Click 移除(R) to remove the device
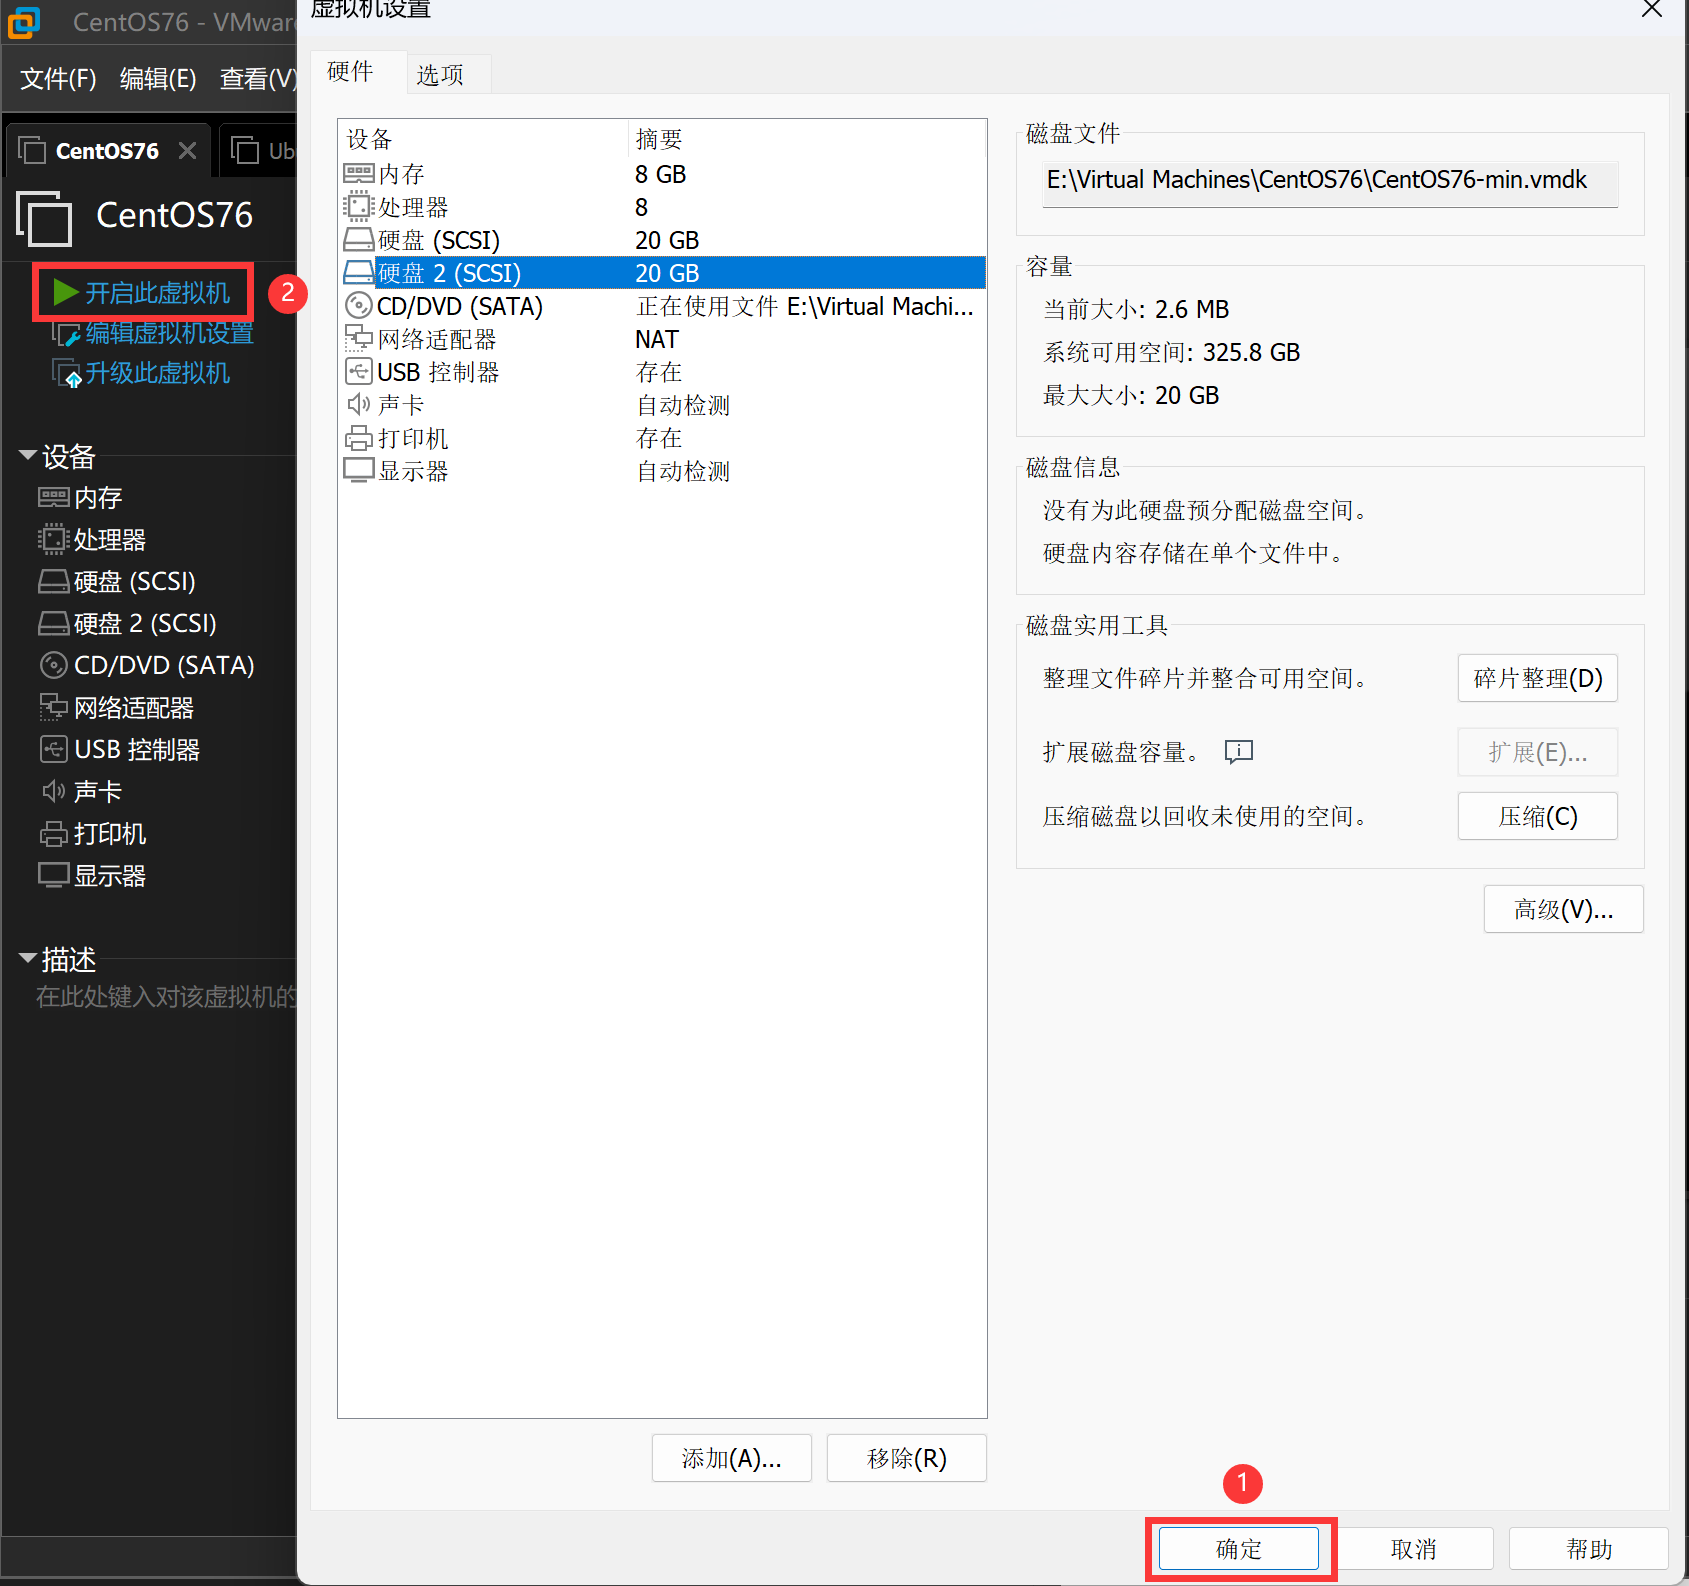The image size is (1689, 1586). tap(907, 1458)
